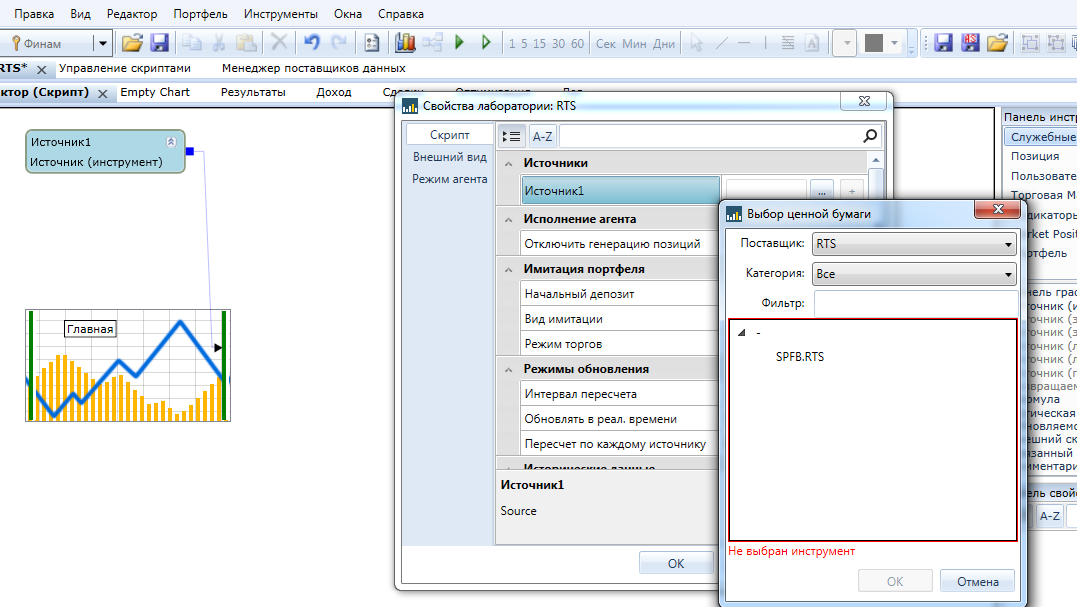This screenshot has height=607, width=1077.
Task: Open script properties checklist icon
Action: [x=372, y=43]
